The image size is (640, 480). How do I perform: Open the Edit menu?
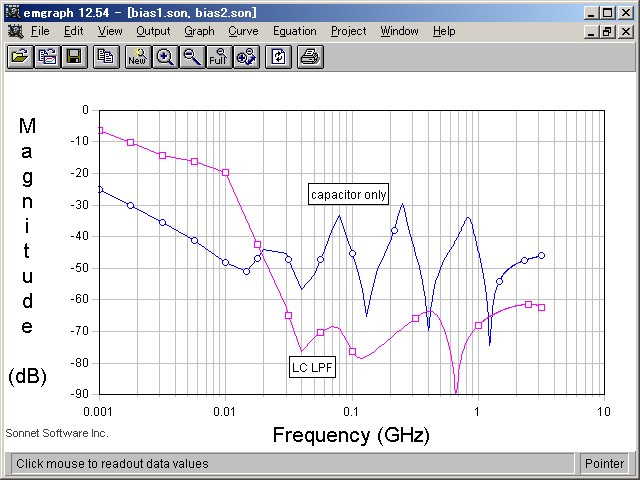[x=73, y=31]
